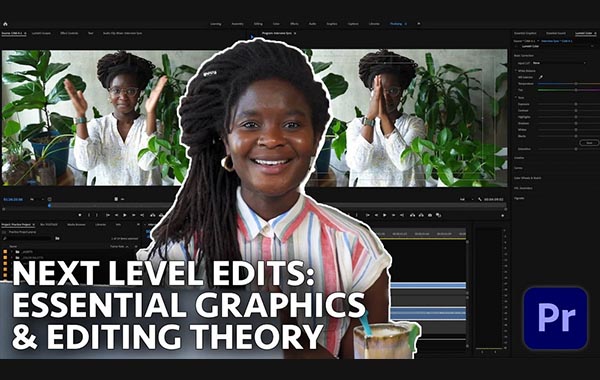Click the Extract button in Program monitor
600x380 pixels.
[x=421, y=215]
